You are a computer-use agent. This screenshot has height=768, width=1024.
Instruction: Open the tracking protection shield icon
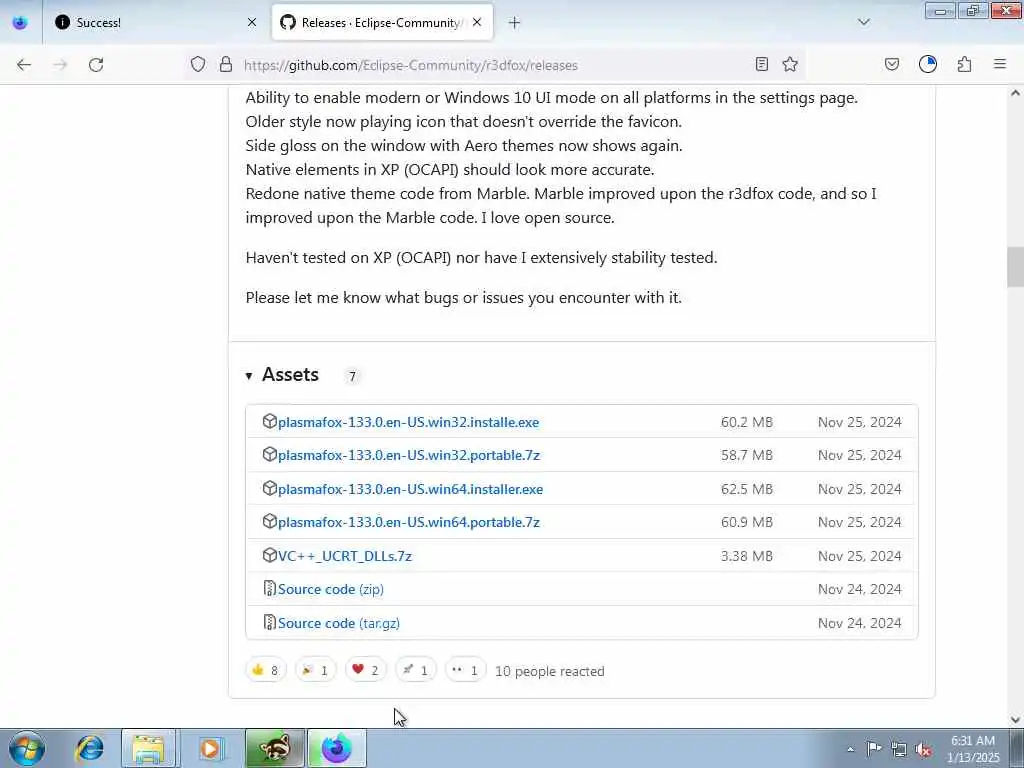tap(198, 64)
